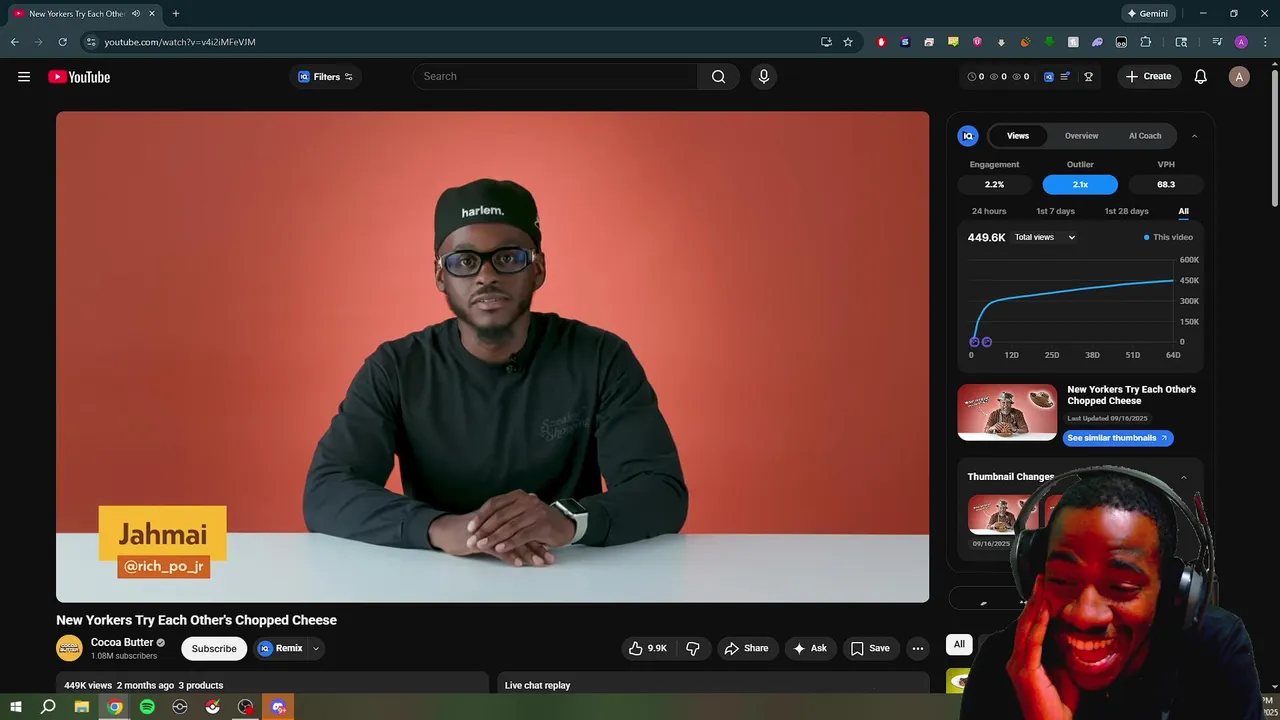This screenshot has width=1280, height=720.
Task: Save the video to a playlist
Action: 870,648
